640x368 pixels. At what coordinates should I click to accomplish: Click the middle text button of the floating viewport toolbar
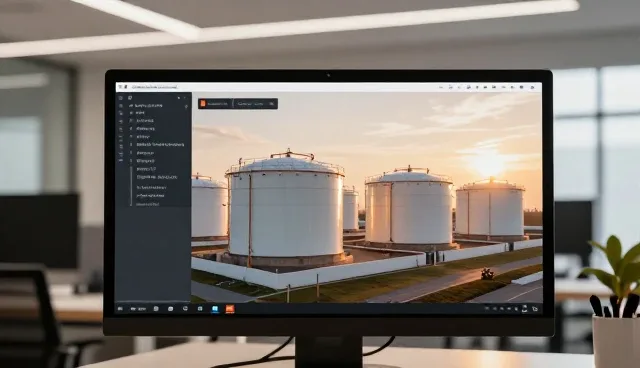pos(250,104)
